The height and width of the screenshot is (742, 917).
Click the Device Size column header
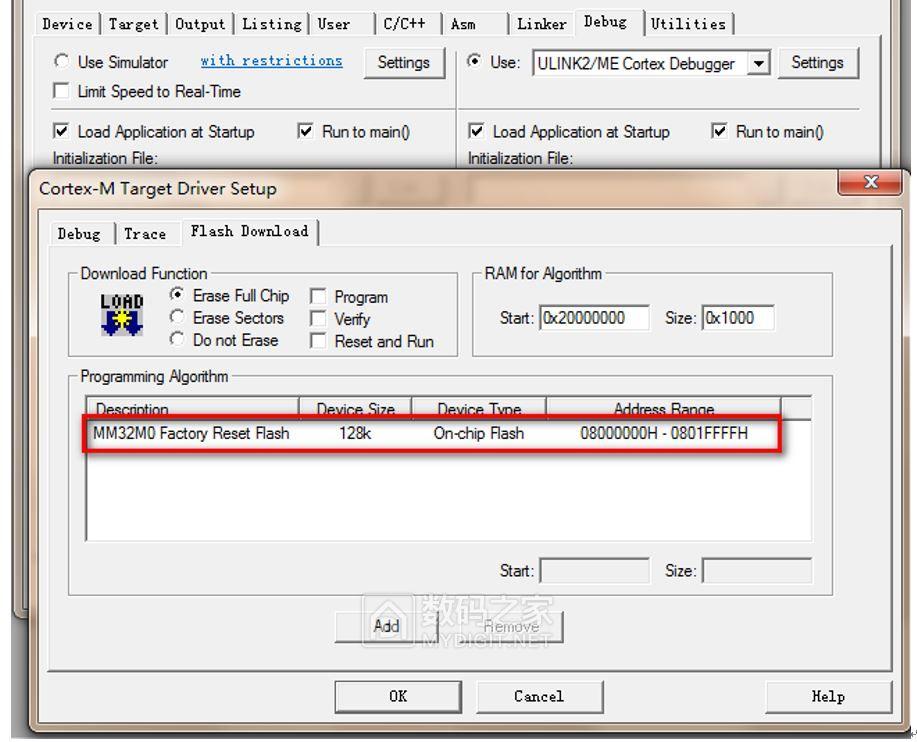(x=356, y=408)
